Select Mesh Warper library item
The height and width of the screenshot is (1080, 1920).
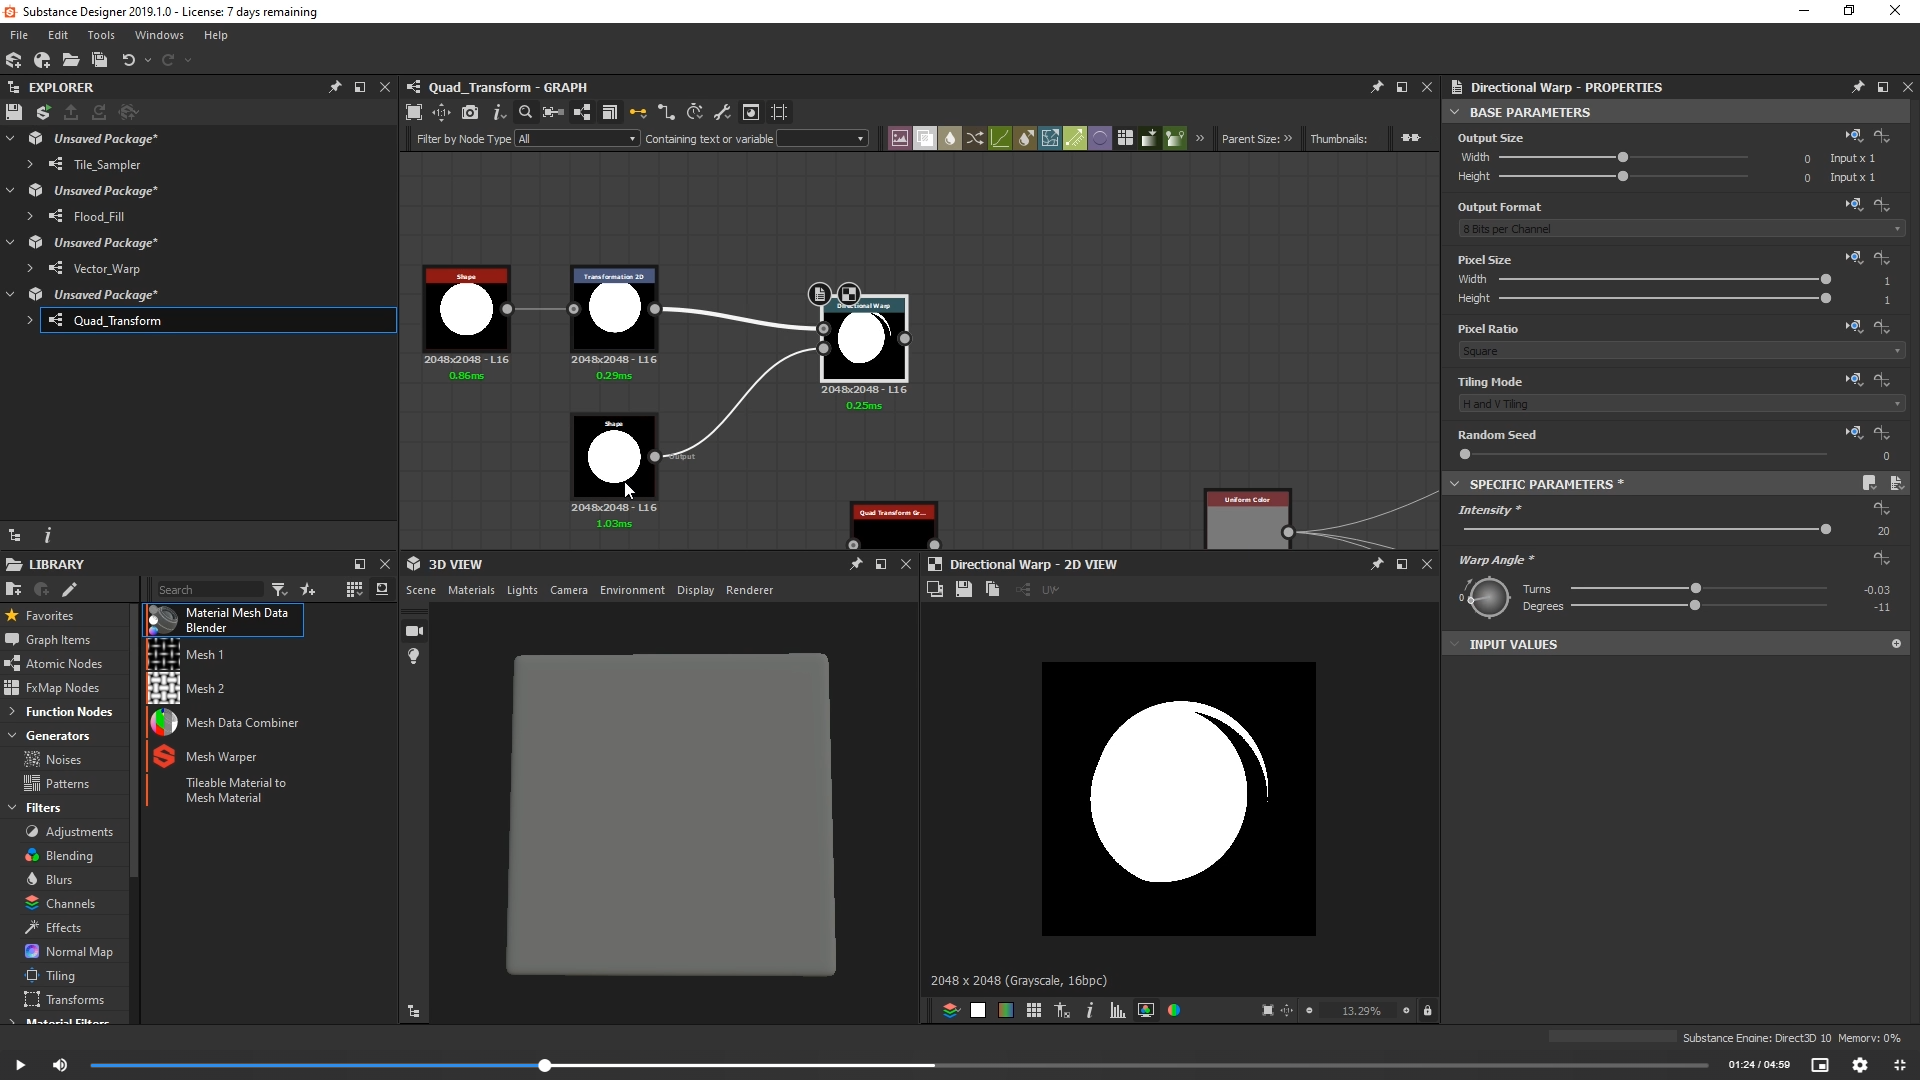tap(221, 757)
